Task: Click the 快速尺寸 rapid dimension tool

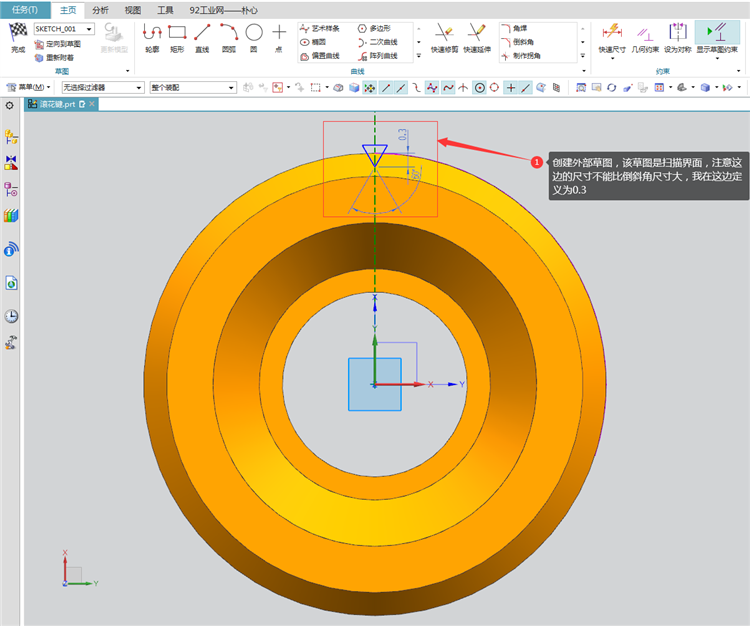Action: pos(612,37)
